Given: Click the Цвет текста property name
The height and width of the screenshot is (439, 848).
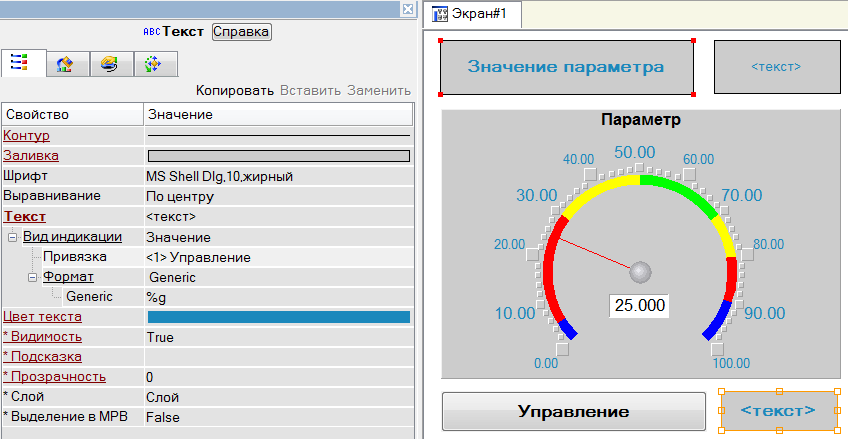Looking at the screenshot, I should (x=43, y=316).
